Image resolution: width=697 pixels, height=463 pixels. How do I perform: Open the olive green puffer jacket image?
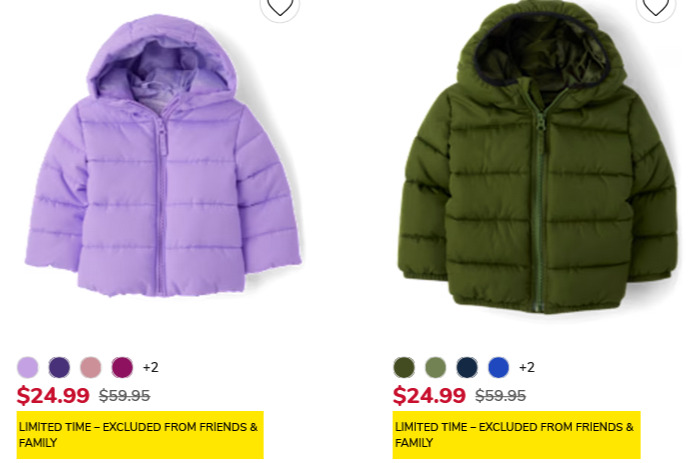(537, 158)
